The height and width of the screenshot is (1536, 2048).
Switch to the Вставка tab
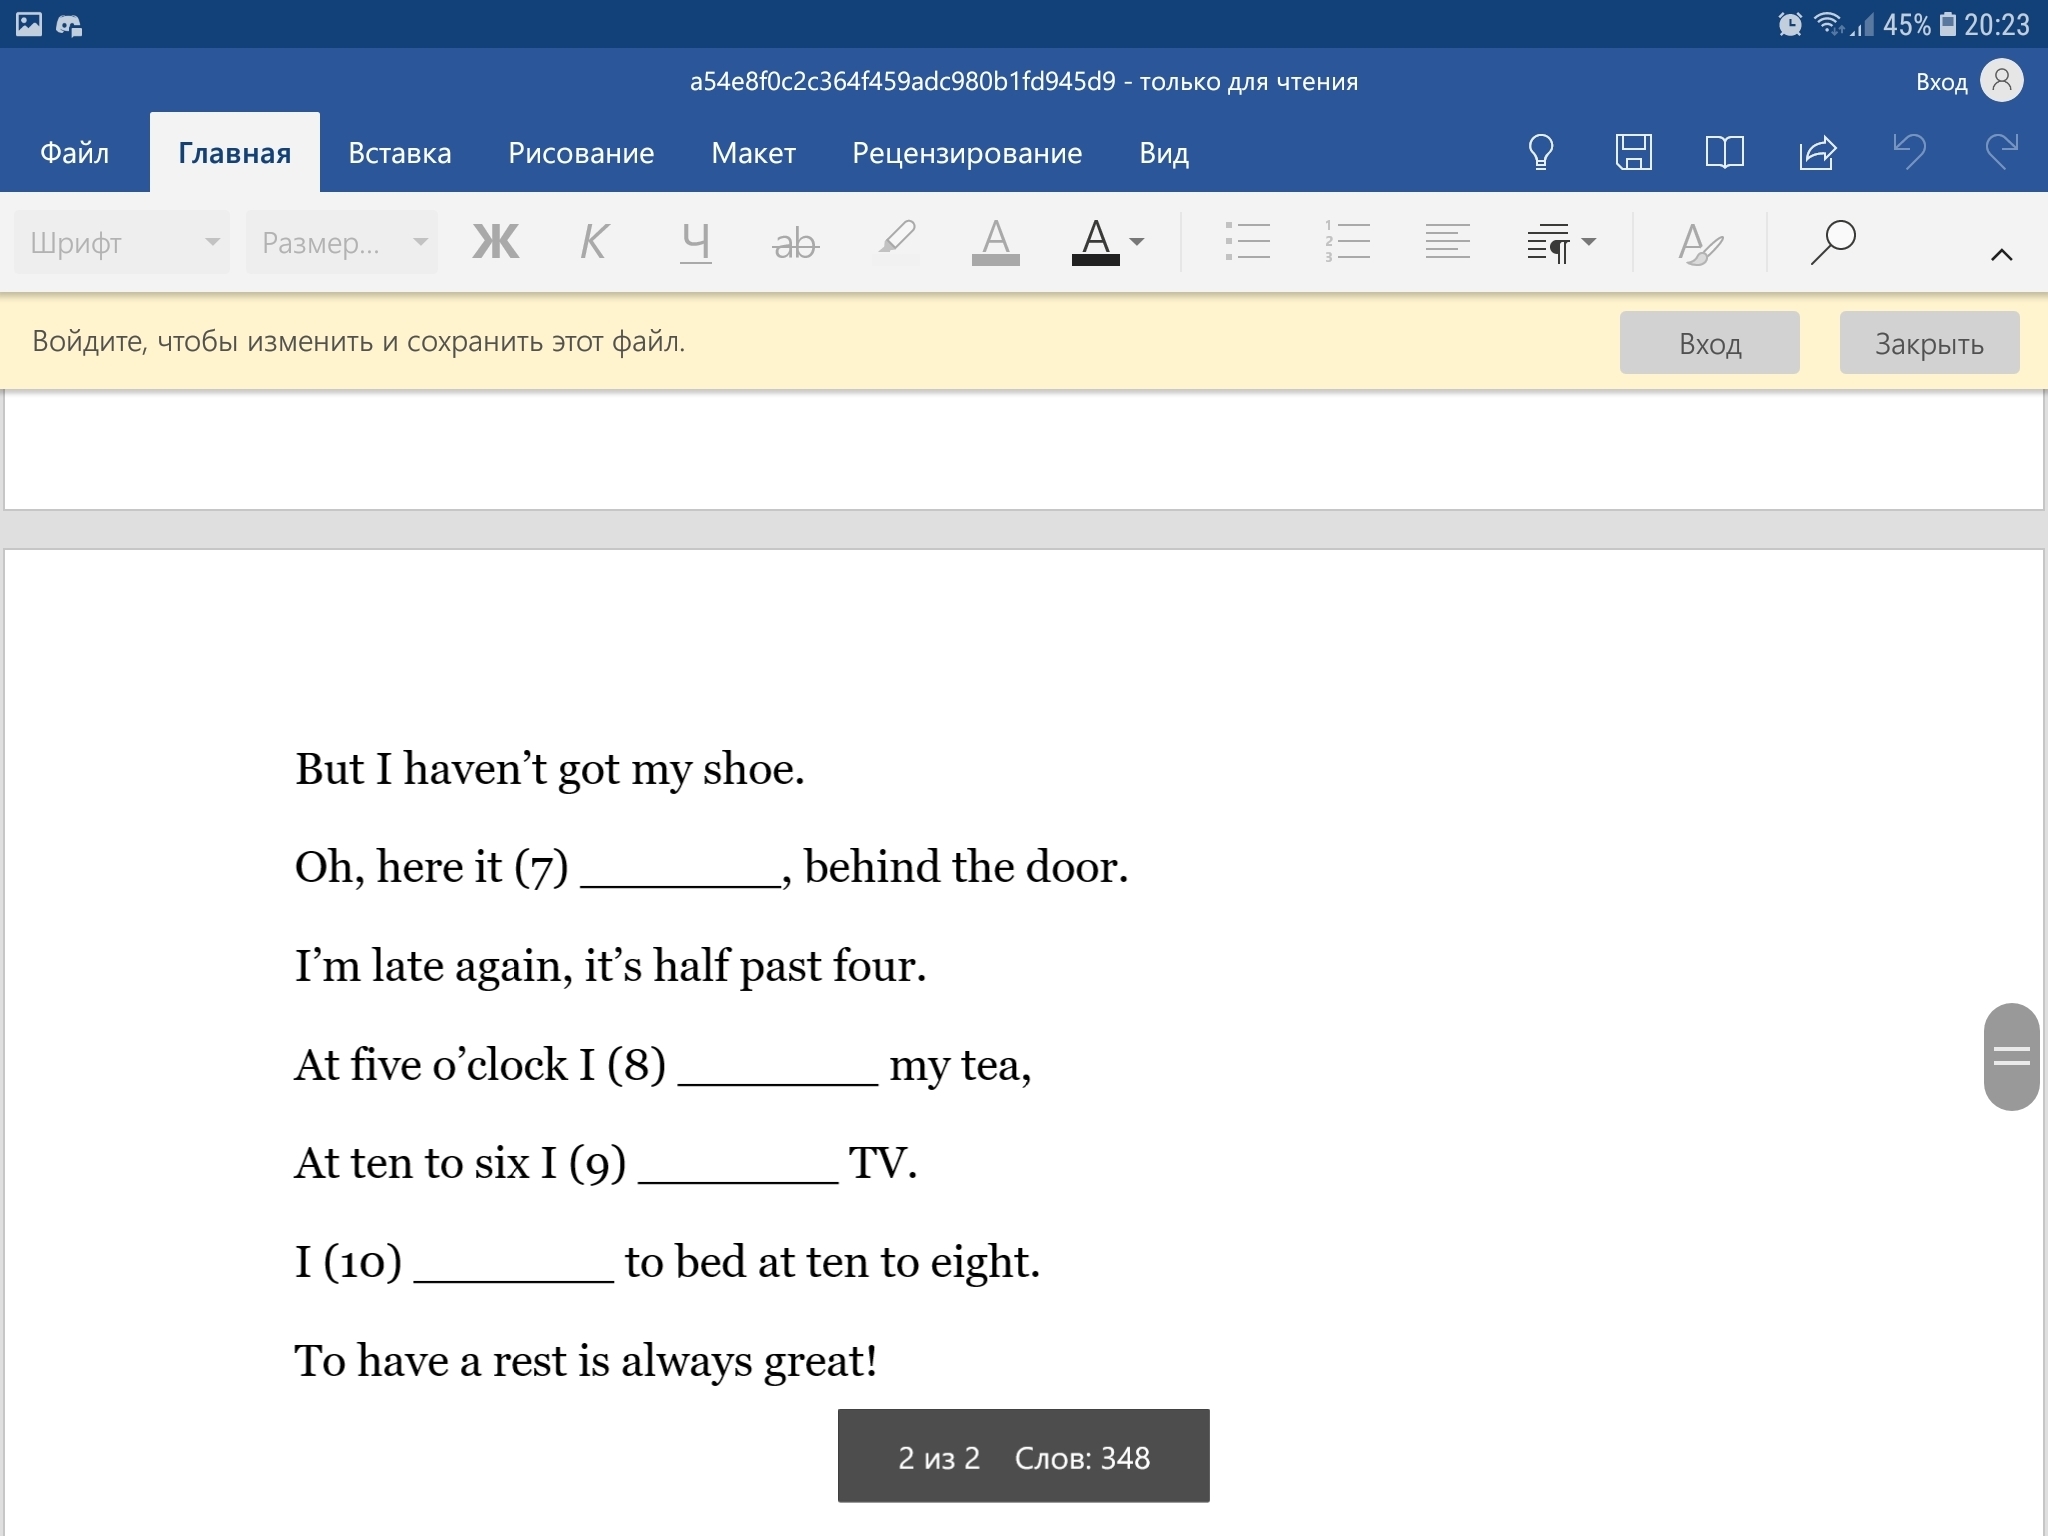400,153
